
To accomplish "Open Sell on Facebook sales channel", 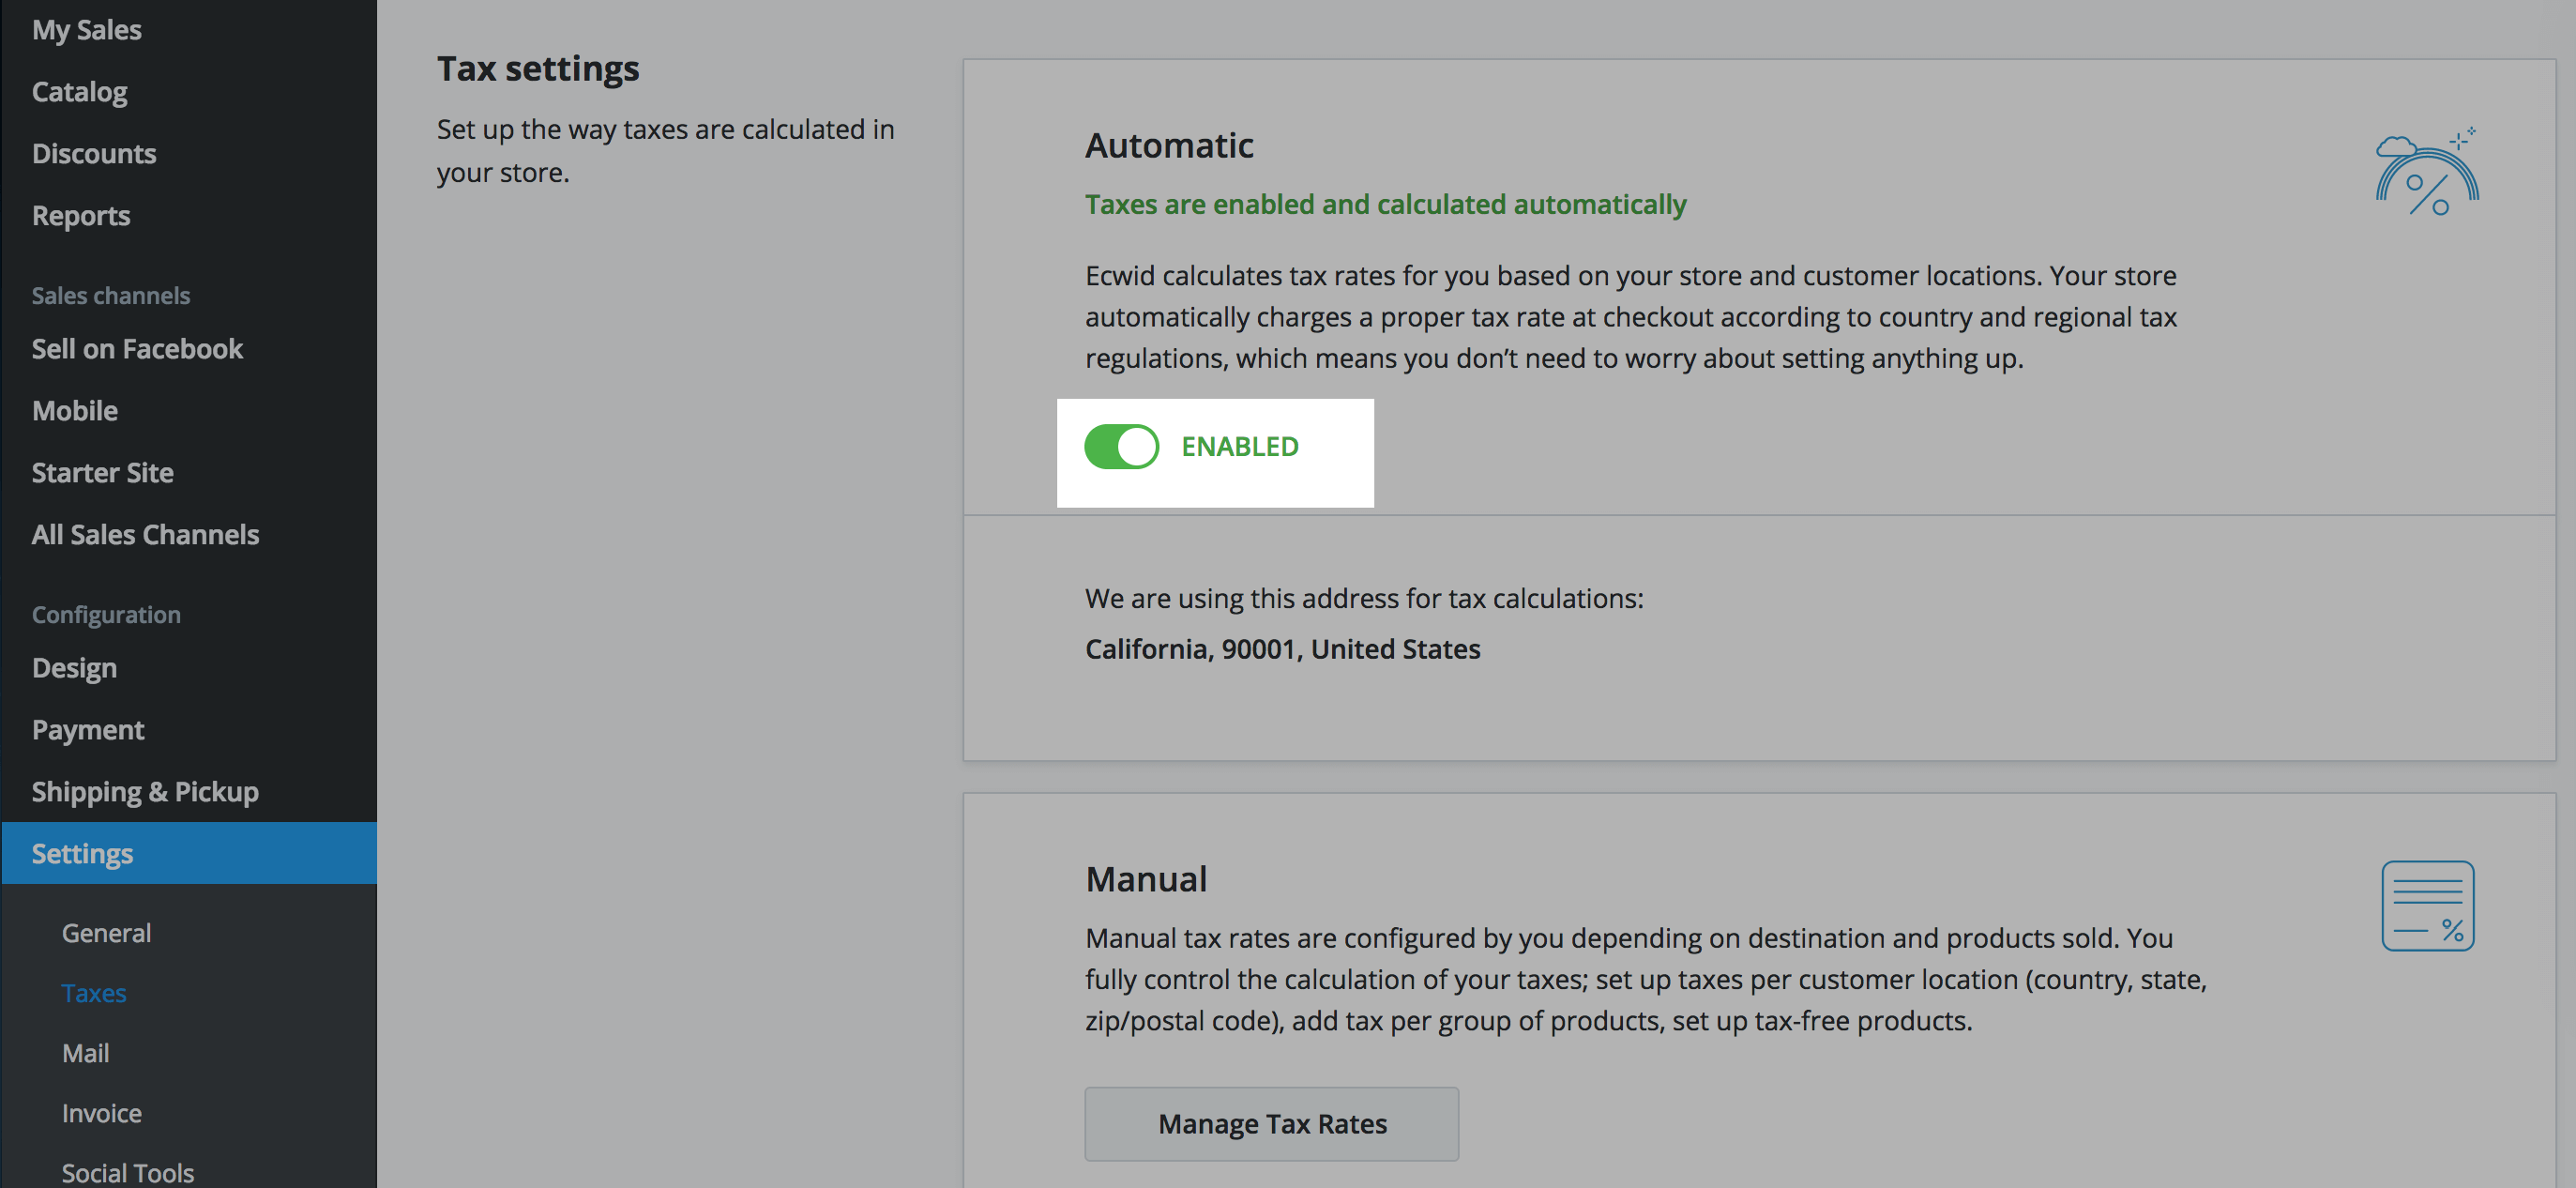I will click(136, 348).
